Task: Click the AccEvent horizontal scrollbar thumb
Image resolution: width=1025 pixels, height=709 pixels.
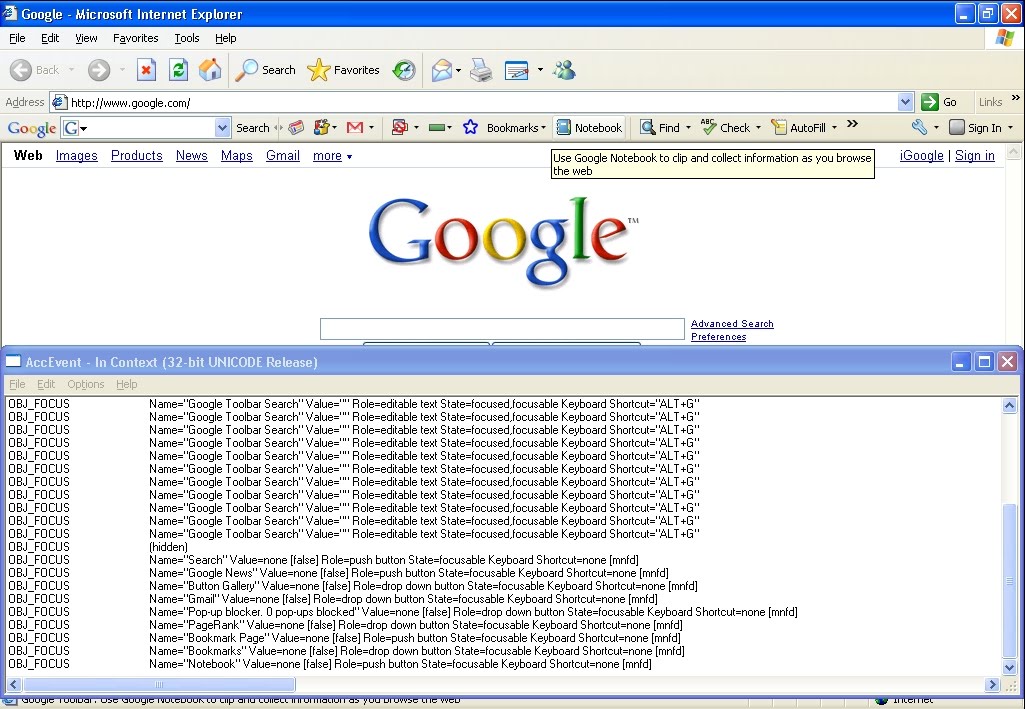Action: [158, 684]
